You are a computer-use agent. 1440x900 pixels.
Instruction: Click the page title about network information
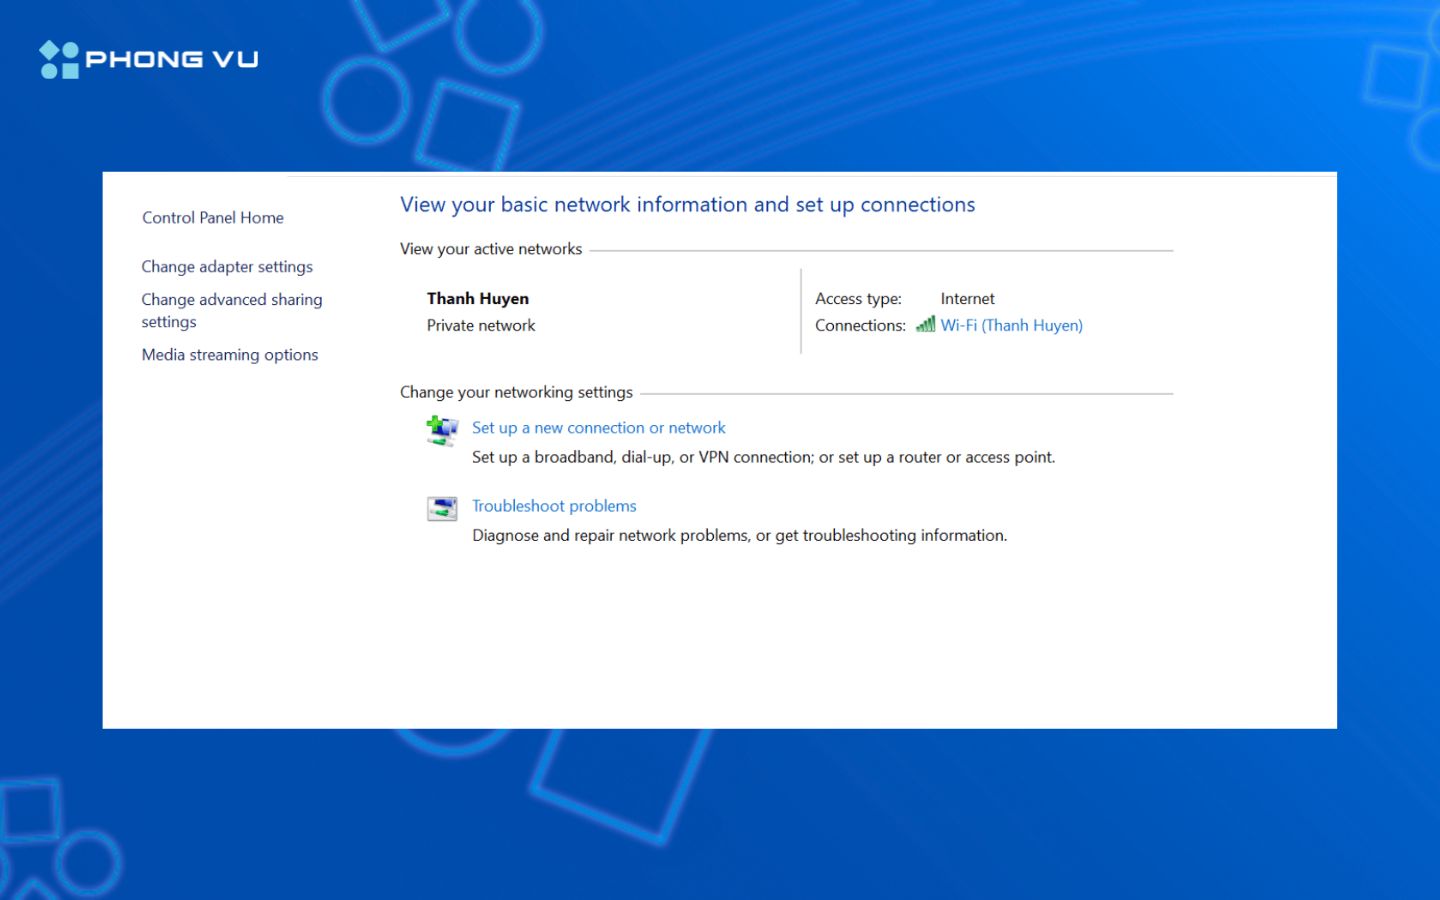pyautogui.click(x=688, y=204)
